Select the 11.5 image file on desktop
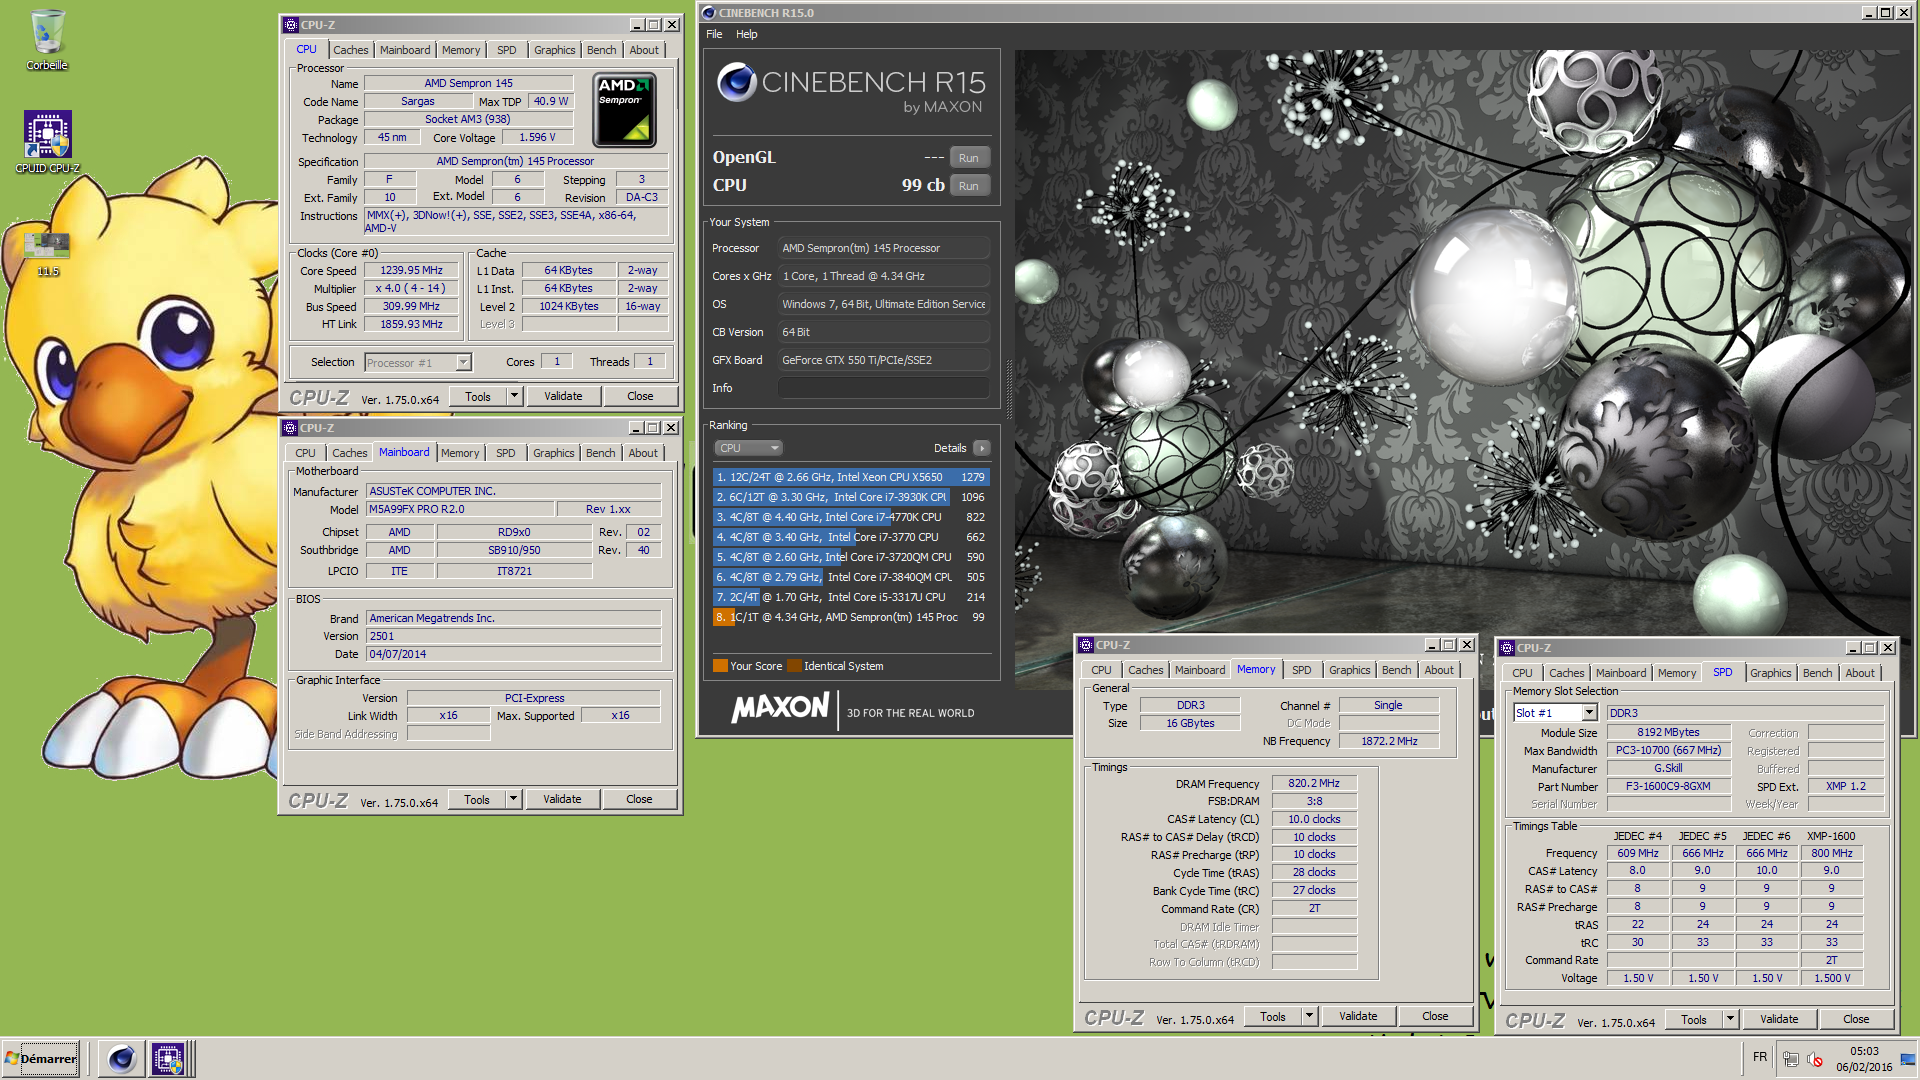This screenshot has width=1920, height=1080. pos(47,254)
